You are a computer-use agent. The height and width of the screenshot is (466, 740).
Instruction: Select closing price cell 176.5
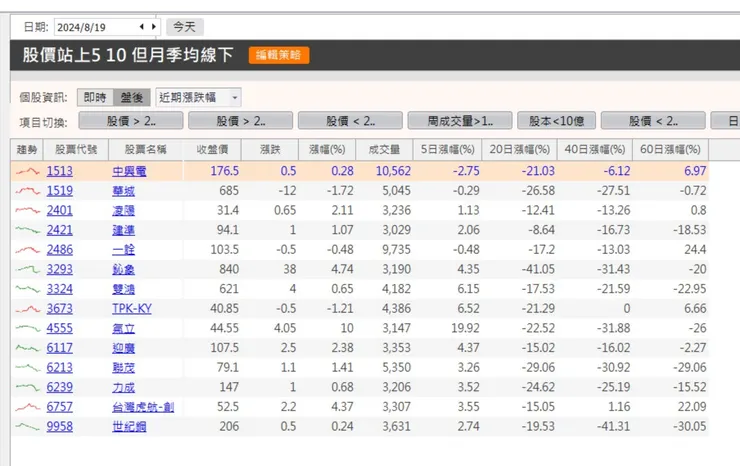pyautogui.click(x=225, y=171)
